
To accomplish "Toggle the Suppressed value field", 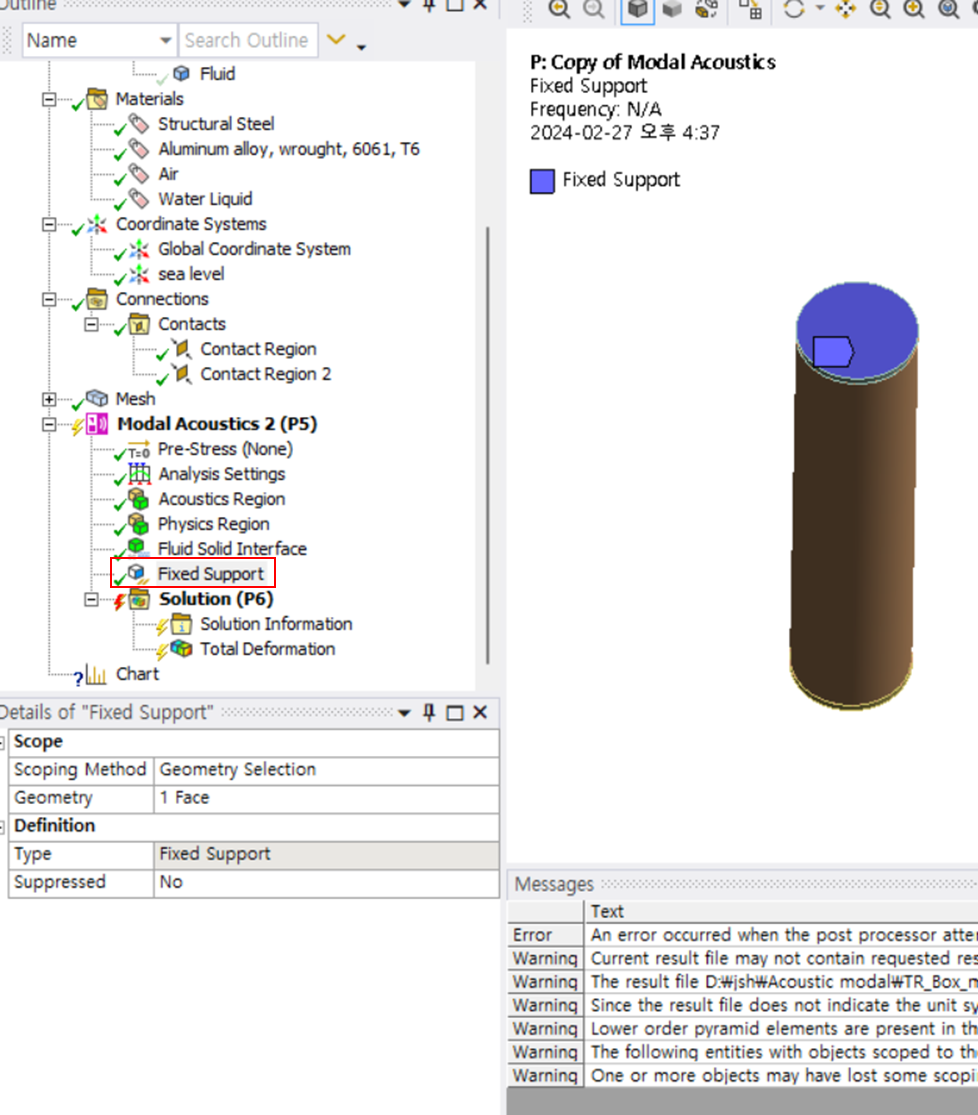I will tap(326, 882).
